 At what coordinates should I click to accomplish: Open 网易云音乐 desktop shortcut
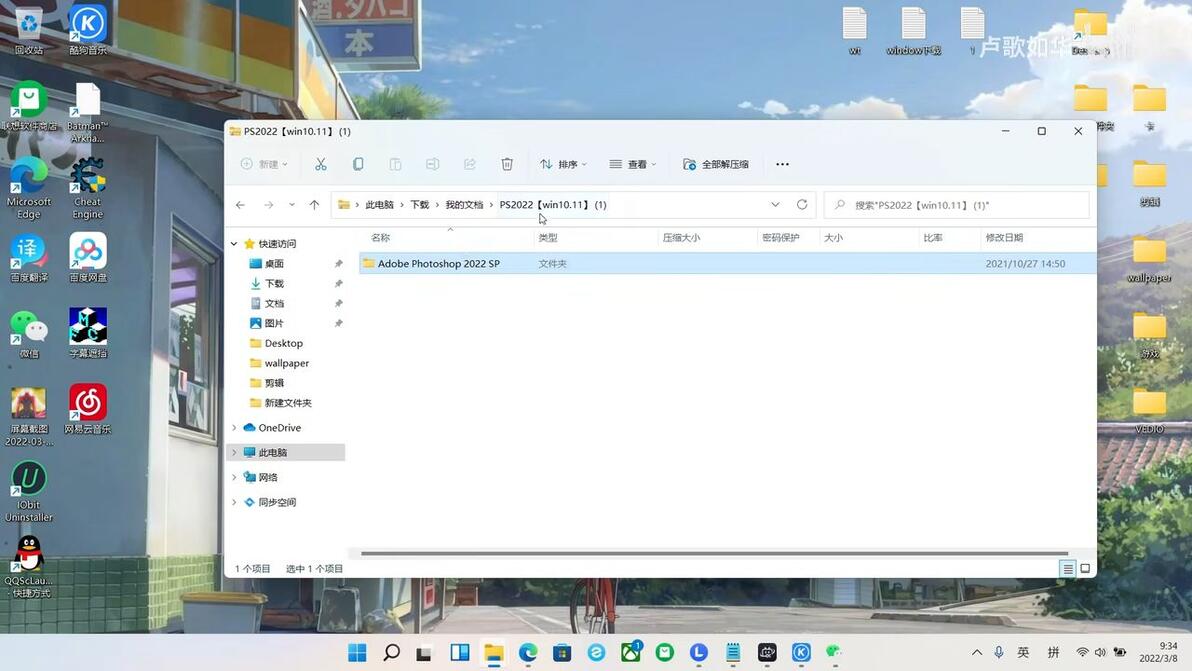pos(87,409)
